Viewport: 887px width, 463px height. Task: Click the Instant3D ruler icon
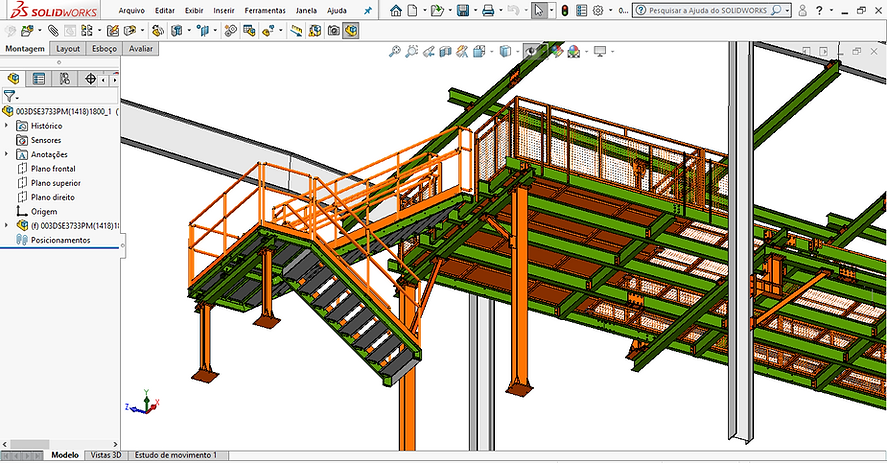(296, 31)
